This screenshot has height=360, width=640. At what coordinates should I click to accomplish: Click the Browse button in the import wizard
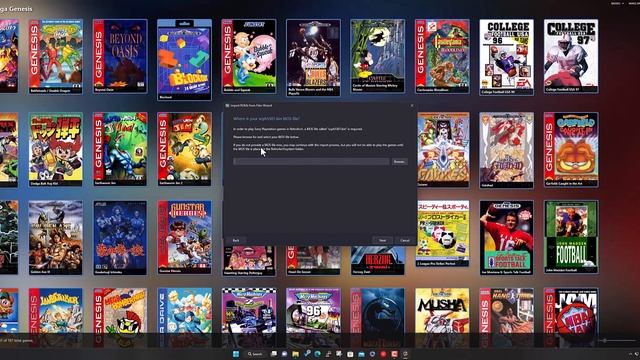(399, 162)
